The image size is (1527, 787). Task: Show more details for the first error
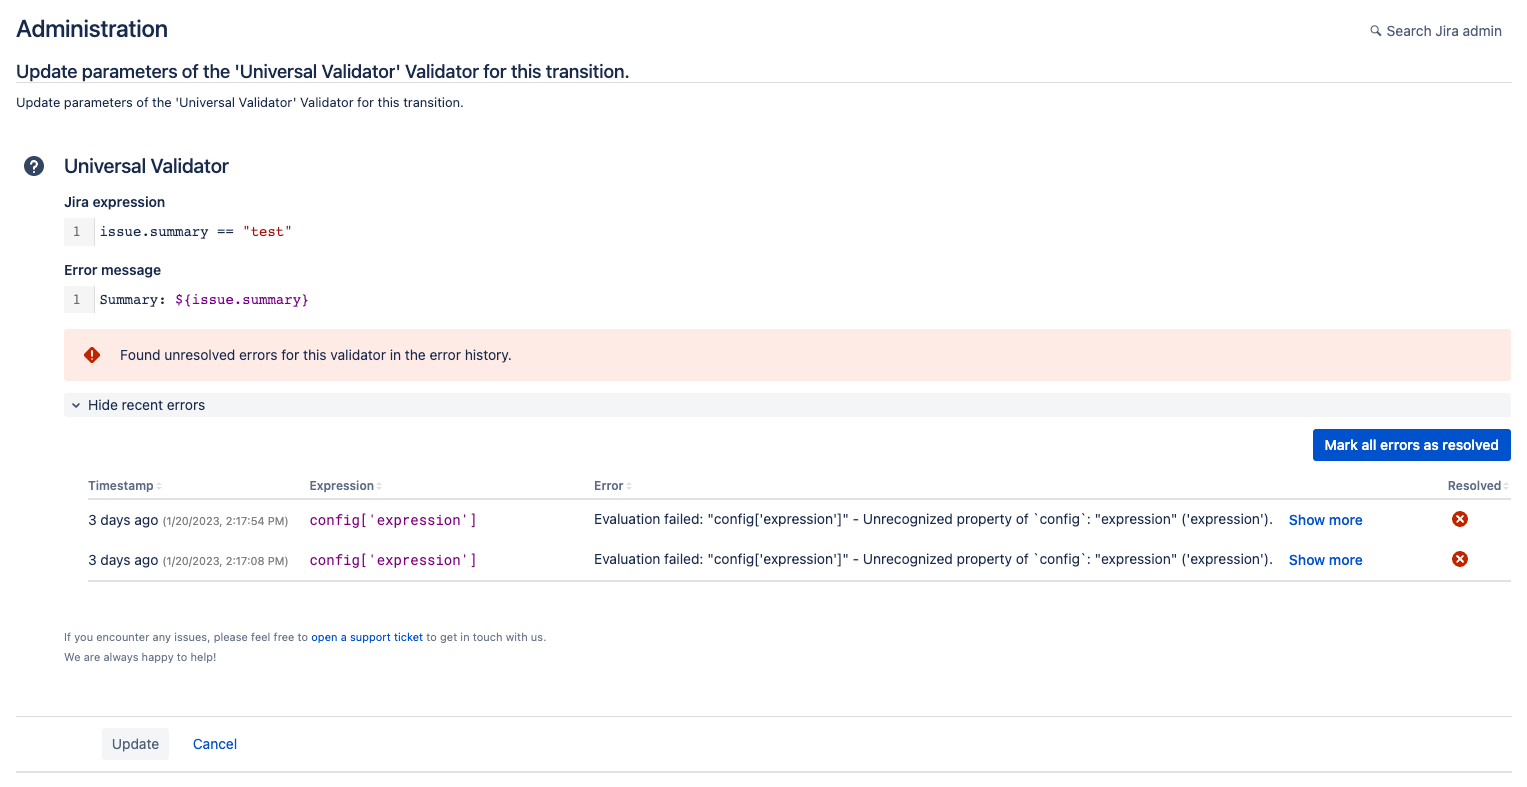1325,520
